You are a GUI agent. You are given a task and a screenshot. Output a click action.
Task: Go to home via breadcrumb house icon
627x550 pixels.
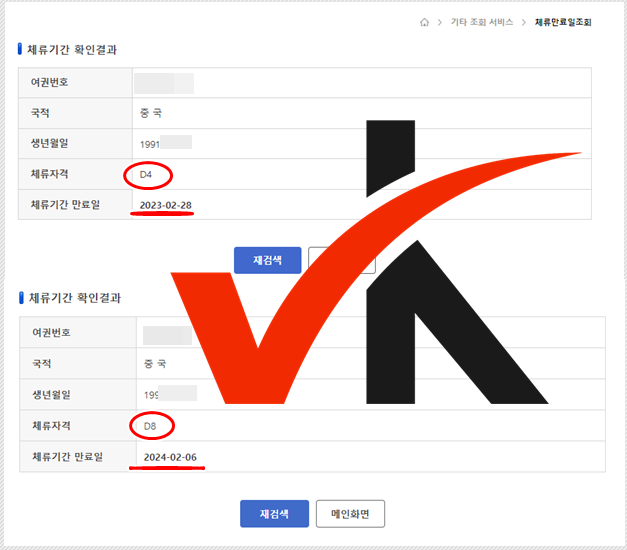point(424,22)
